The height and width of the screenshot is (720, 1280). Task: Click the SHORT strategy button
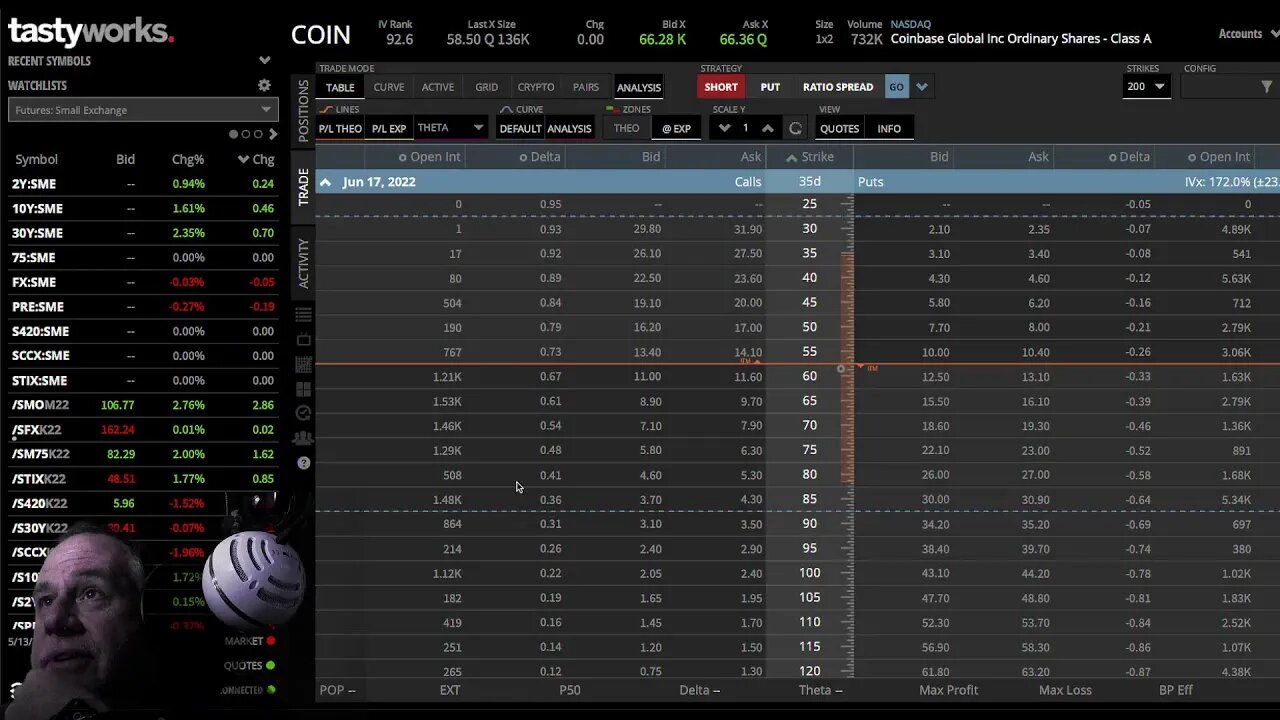click(x=720, y=87)
